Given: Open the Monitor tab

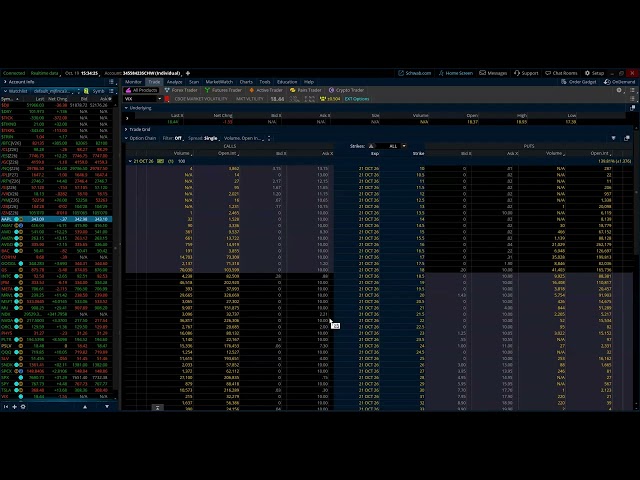Looking at the screenshot, I should (x=133, y=82).
